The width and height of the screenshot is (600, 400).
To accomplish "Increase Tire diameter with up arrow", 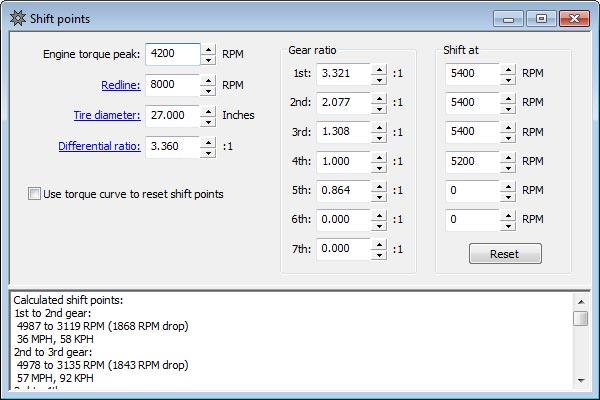I will (208, 111).
